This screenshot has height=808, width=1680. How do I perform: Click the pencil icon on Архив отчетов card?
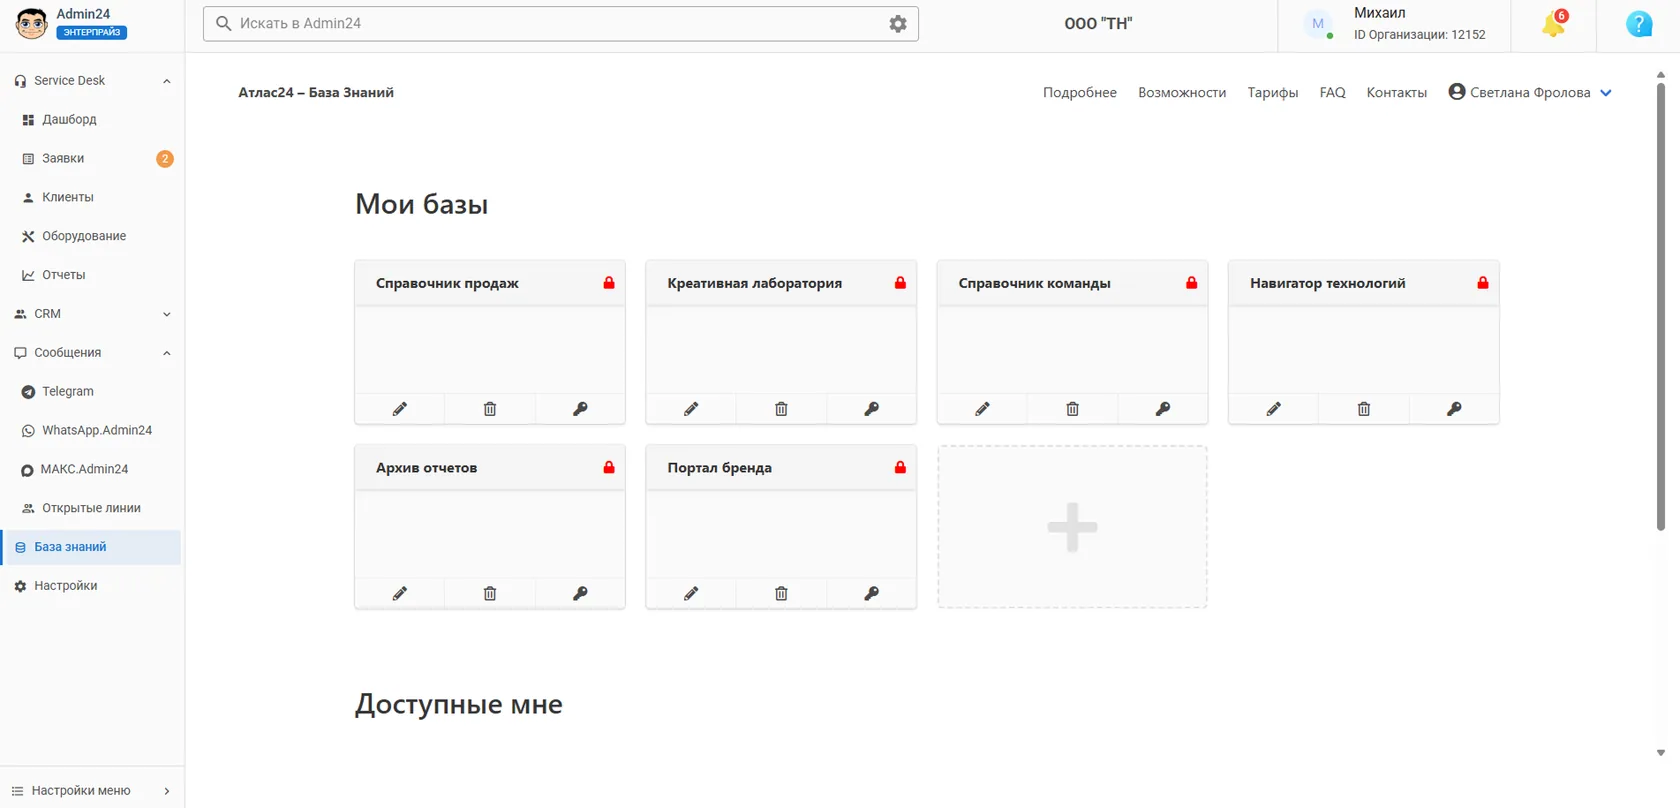(400, 594)
